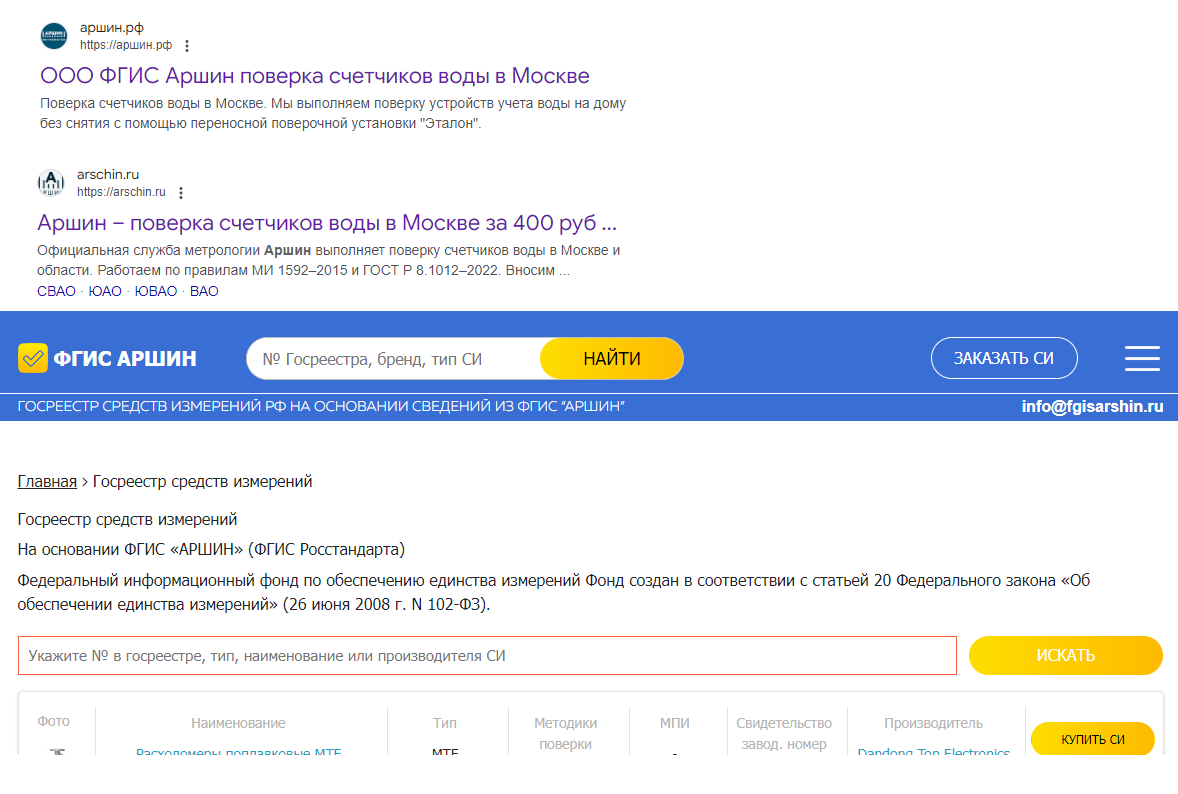The width and height of the screenshot is (1178, 794).
Task: Open the 'Аршин – поверка счетчиков воды' result
Action: coord(326,222)
